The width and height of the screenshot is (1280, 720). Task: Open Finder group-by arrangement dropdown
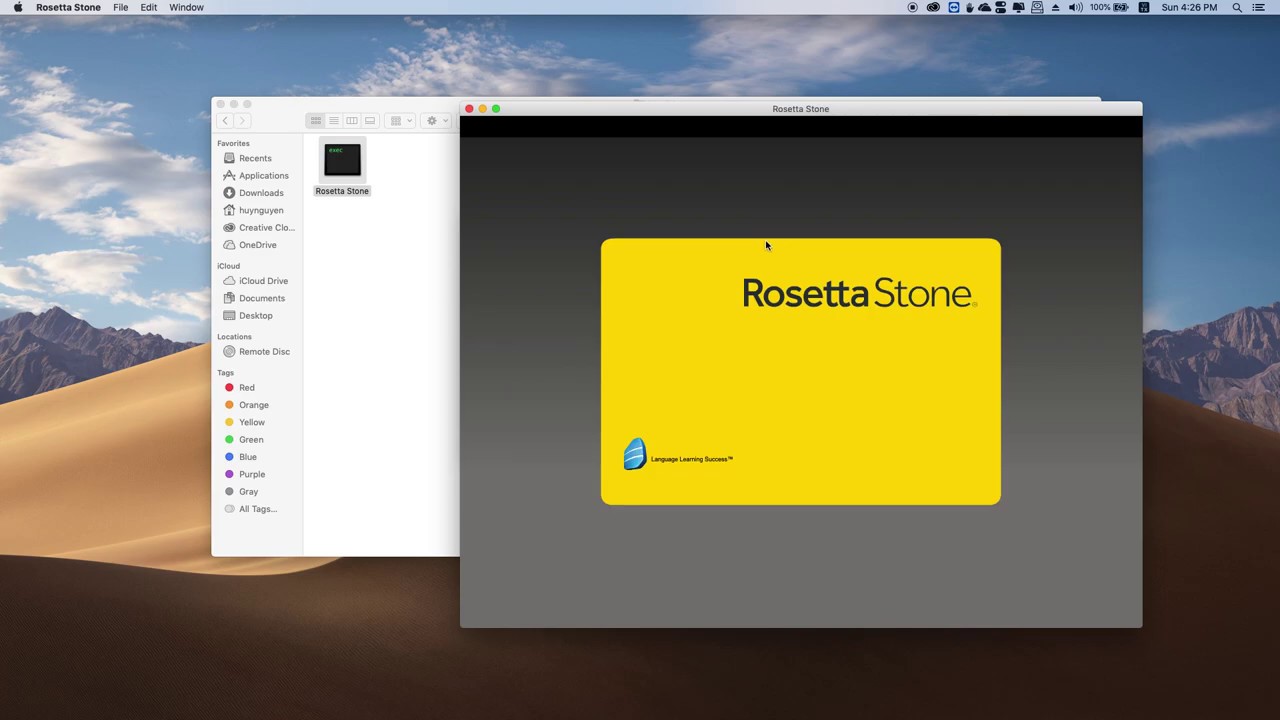pyautogui.click(x=401, y=121)
